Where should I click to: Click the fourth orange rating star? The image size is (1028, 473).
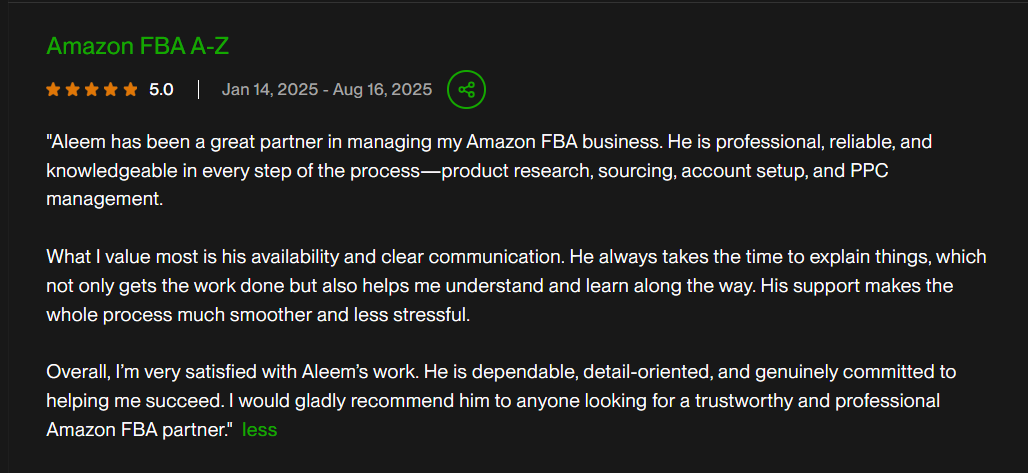111,90
